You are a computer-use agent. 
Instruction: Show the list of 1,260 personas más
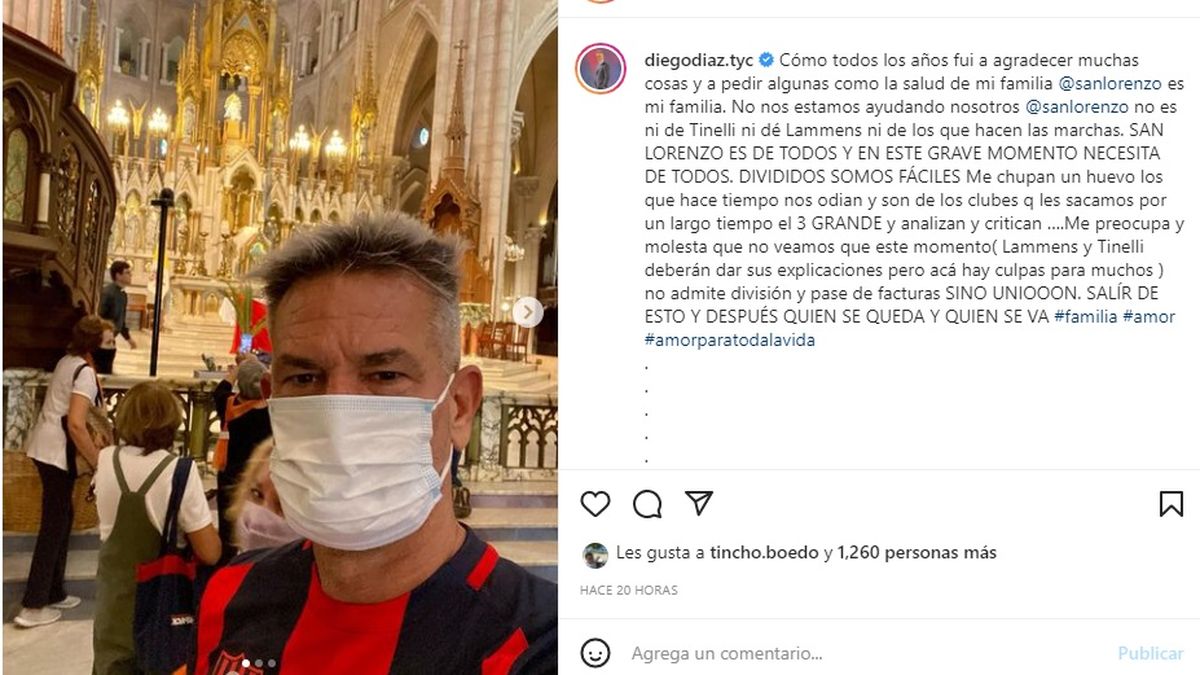coord(917,552)
